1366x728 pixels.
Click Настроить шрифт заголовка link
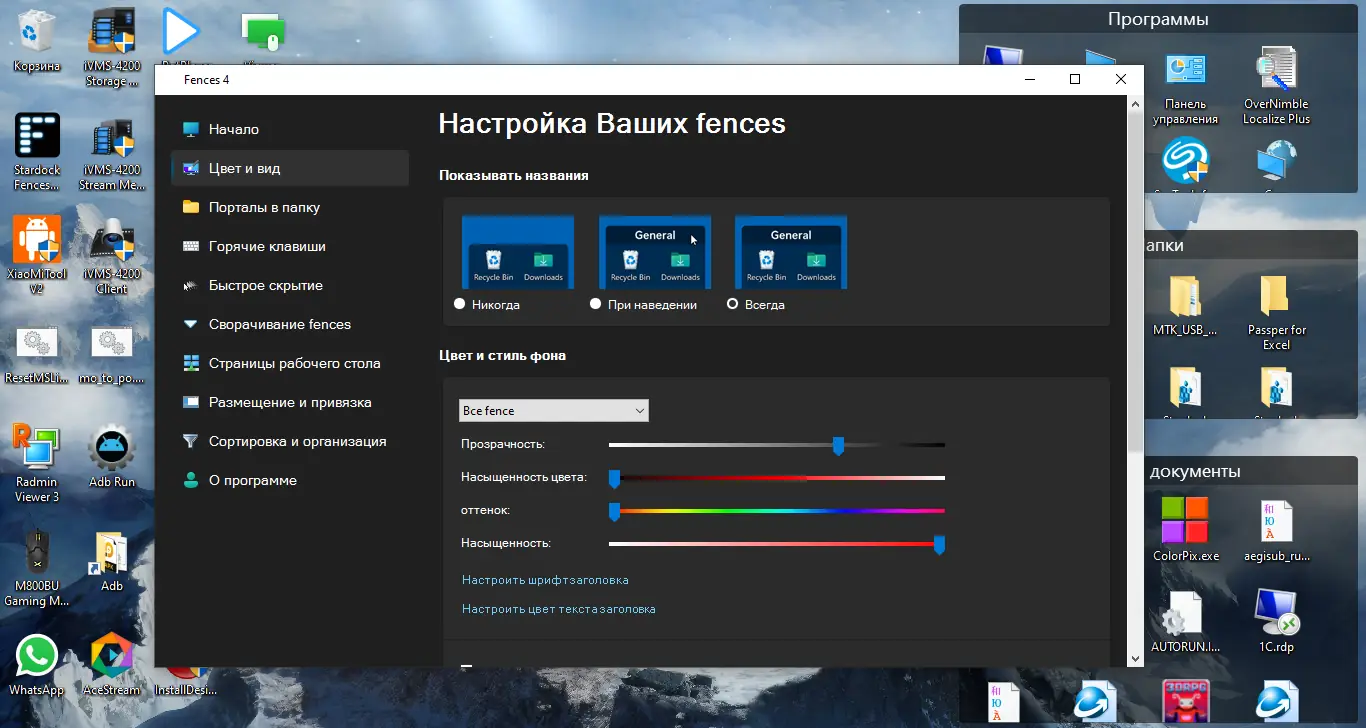545,579
